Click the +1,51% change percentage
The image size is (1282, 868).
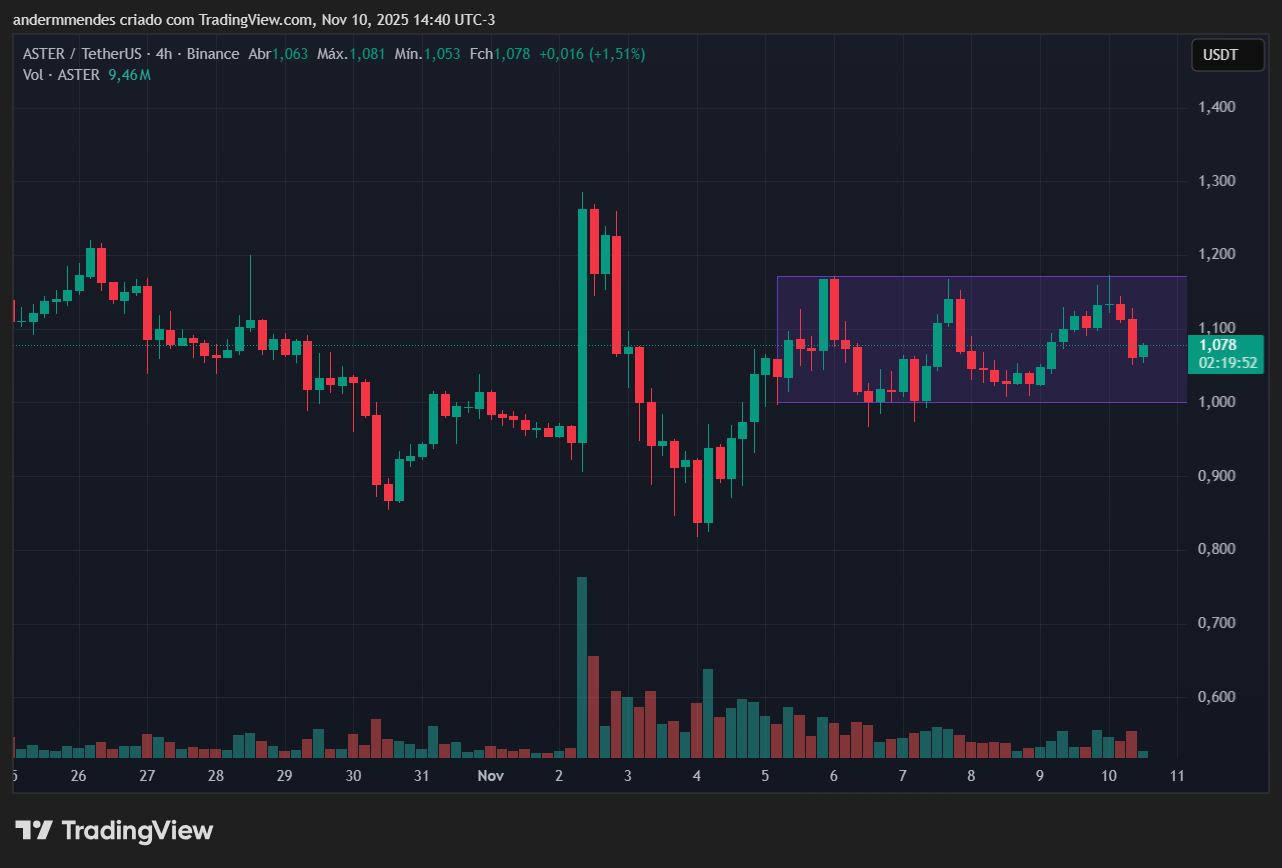coord(617,54)
